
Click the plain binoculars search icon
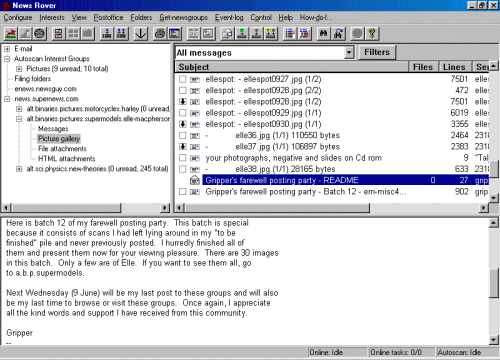(x=323, y=34)
